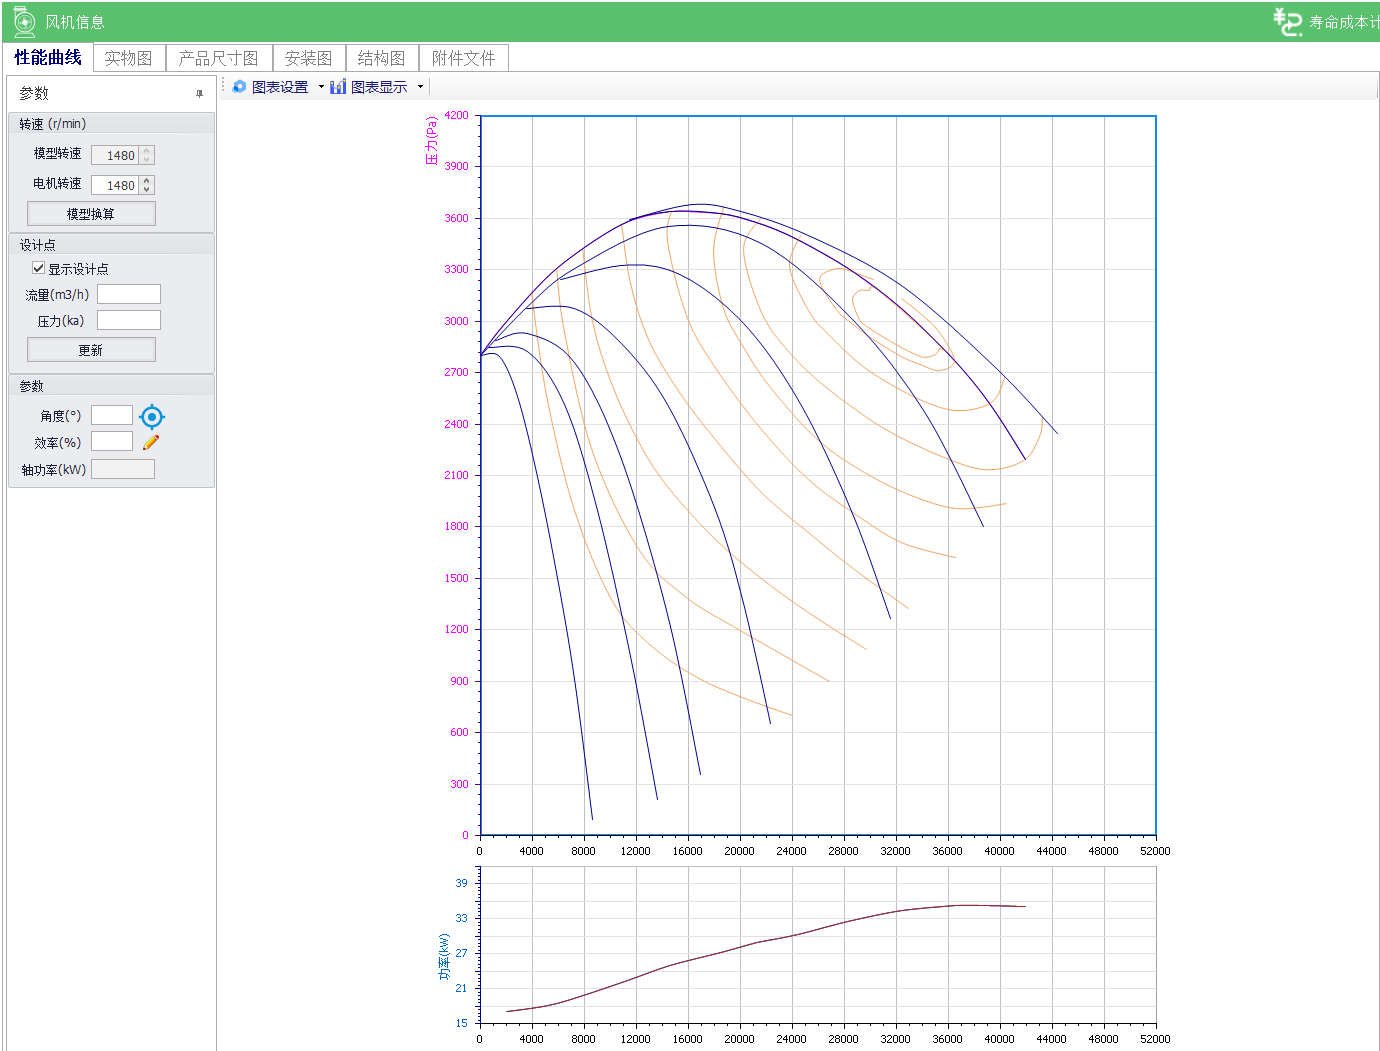This screenshot has width=1380, height=1051.
Task: Click the 更新 button
Action: click(91, 350)
